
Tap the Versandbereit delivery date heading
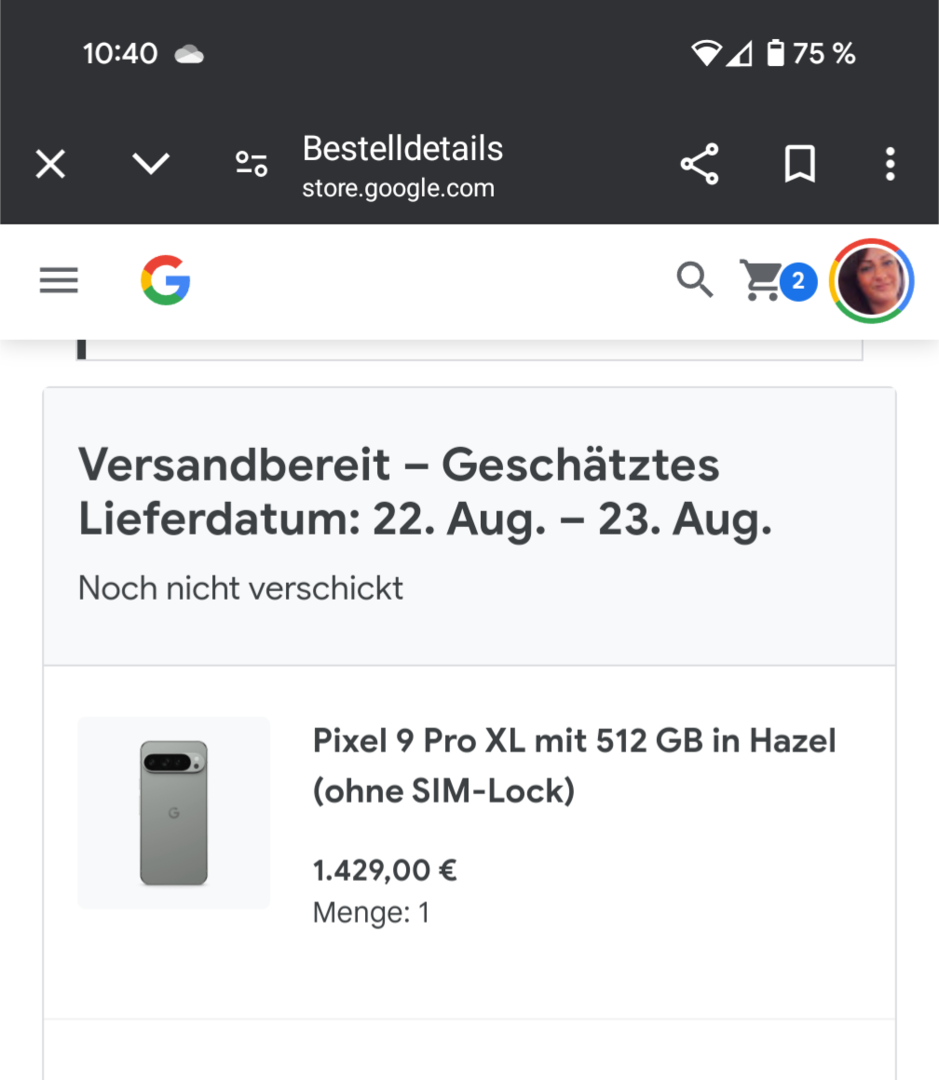425,492
